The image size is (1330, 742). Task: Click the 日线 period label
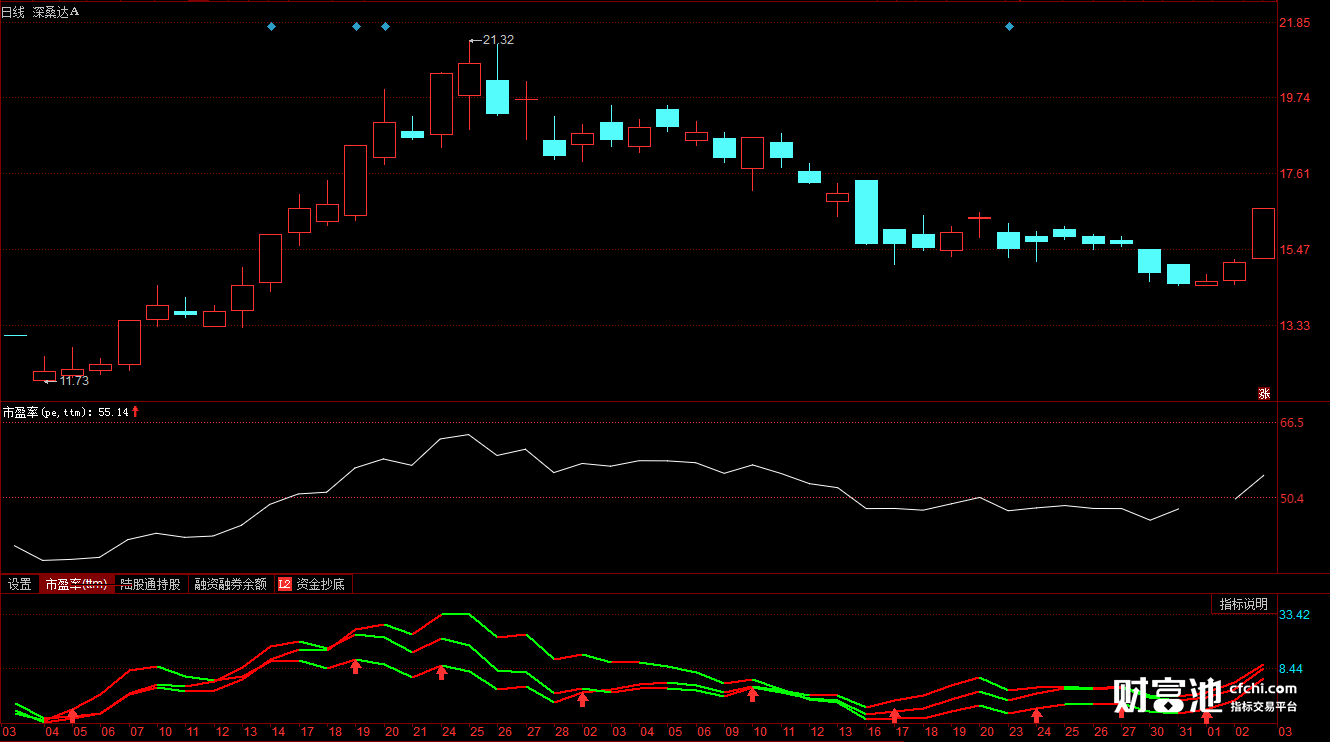click(x=12, y=11)
